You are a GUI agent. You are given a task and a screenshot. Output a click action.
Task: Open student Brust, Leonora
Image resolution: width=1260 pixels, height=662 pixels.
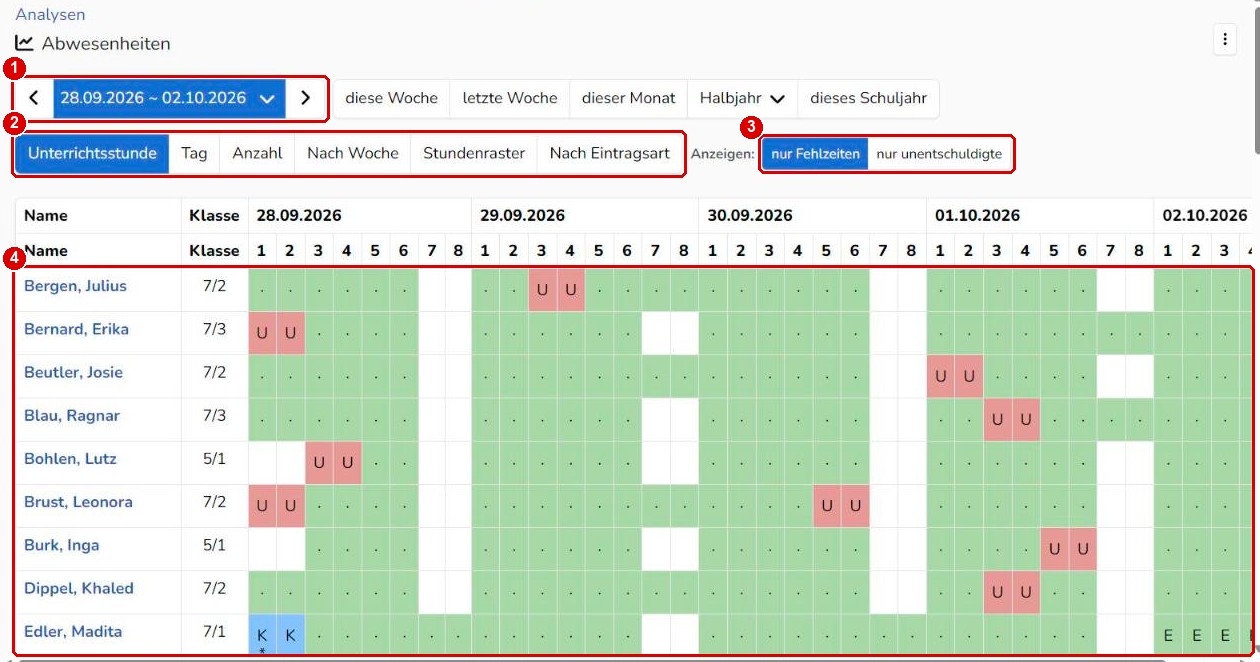78,502
